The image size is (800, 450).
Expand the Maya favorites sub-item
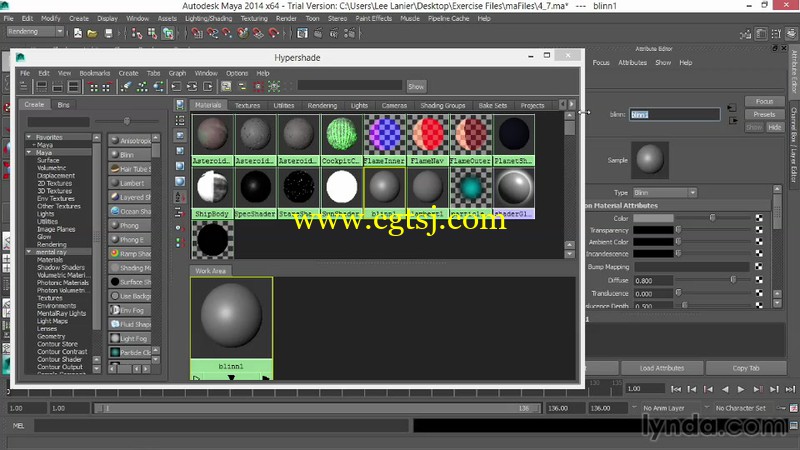click(x=34, y=145)
